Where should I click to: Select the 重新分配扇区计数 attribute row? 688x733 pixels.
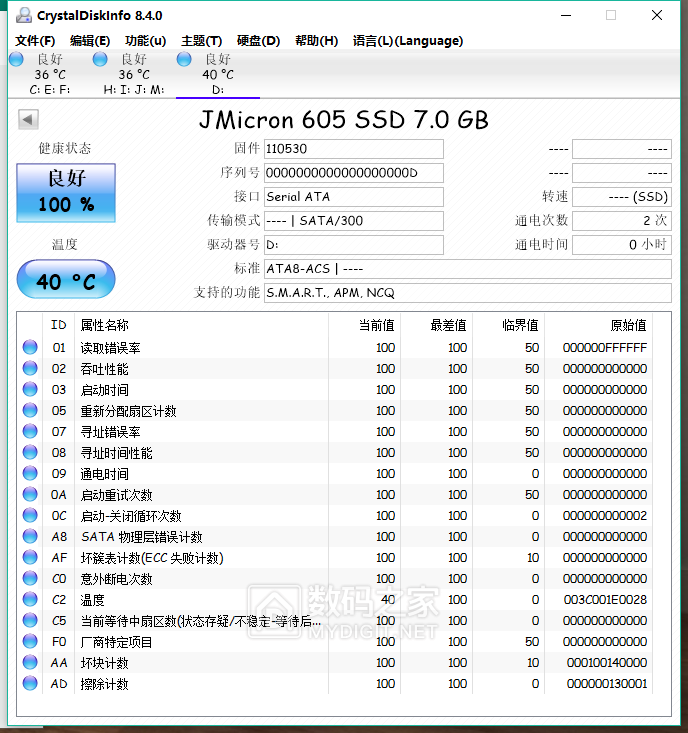[x=335, y=410]
